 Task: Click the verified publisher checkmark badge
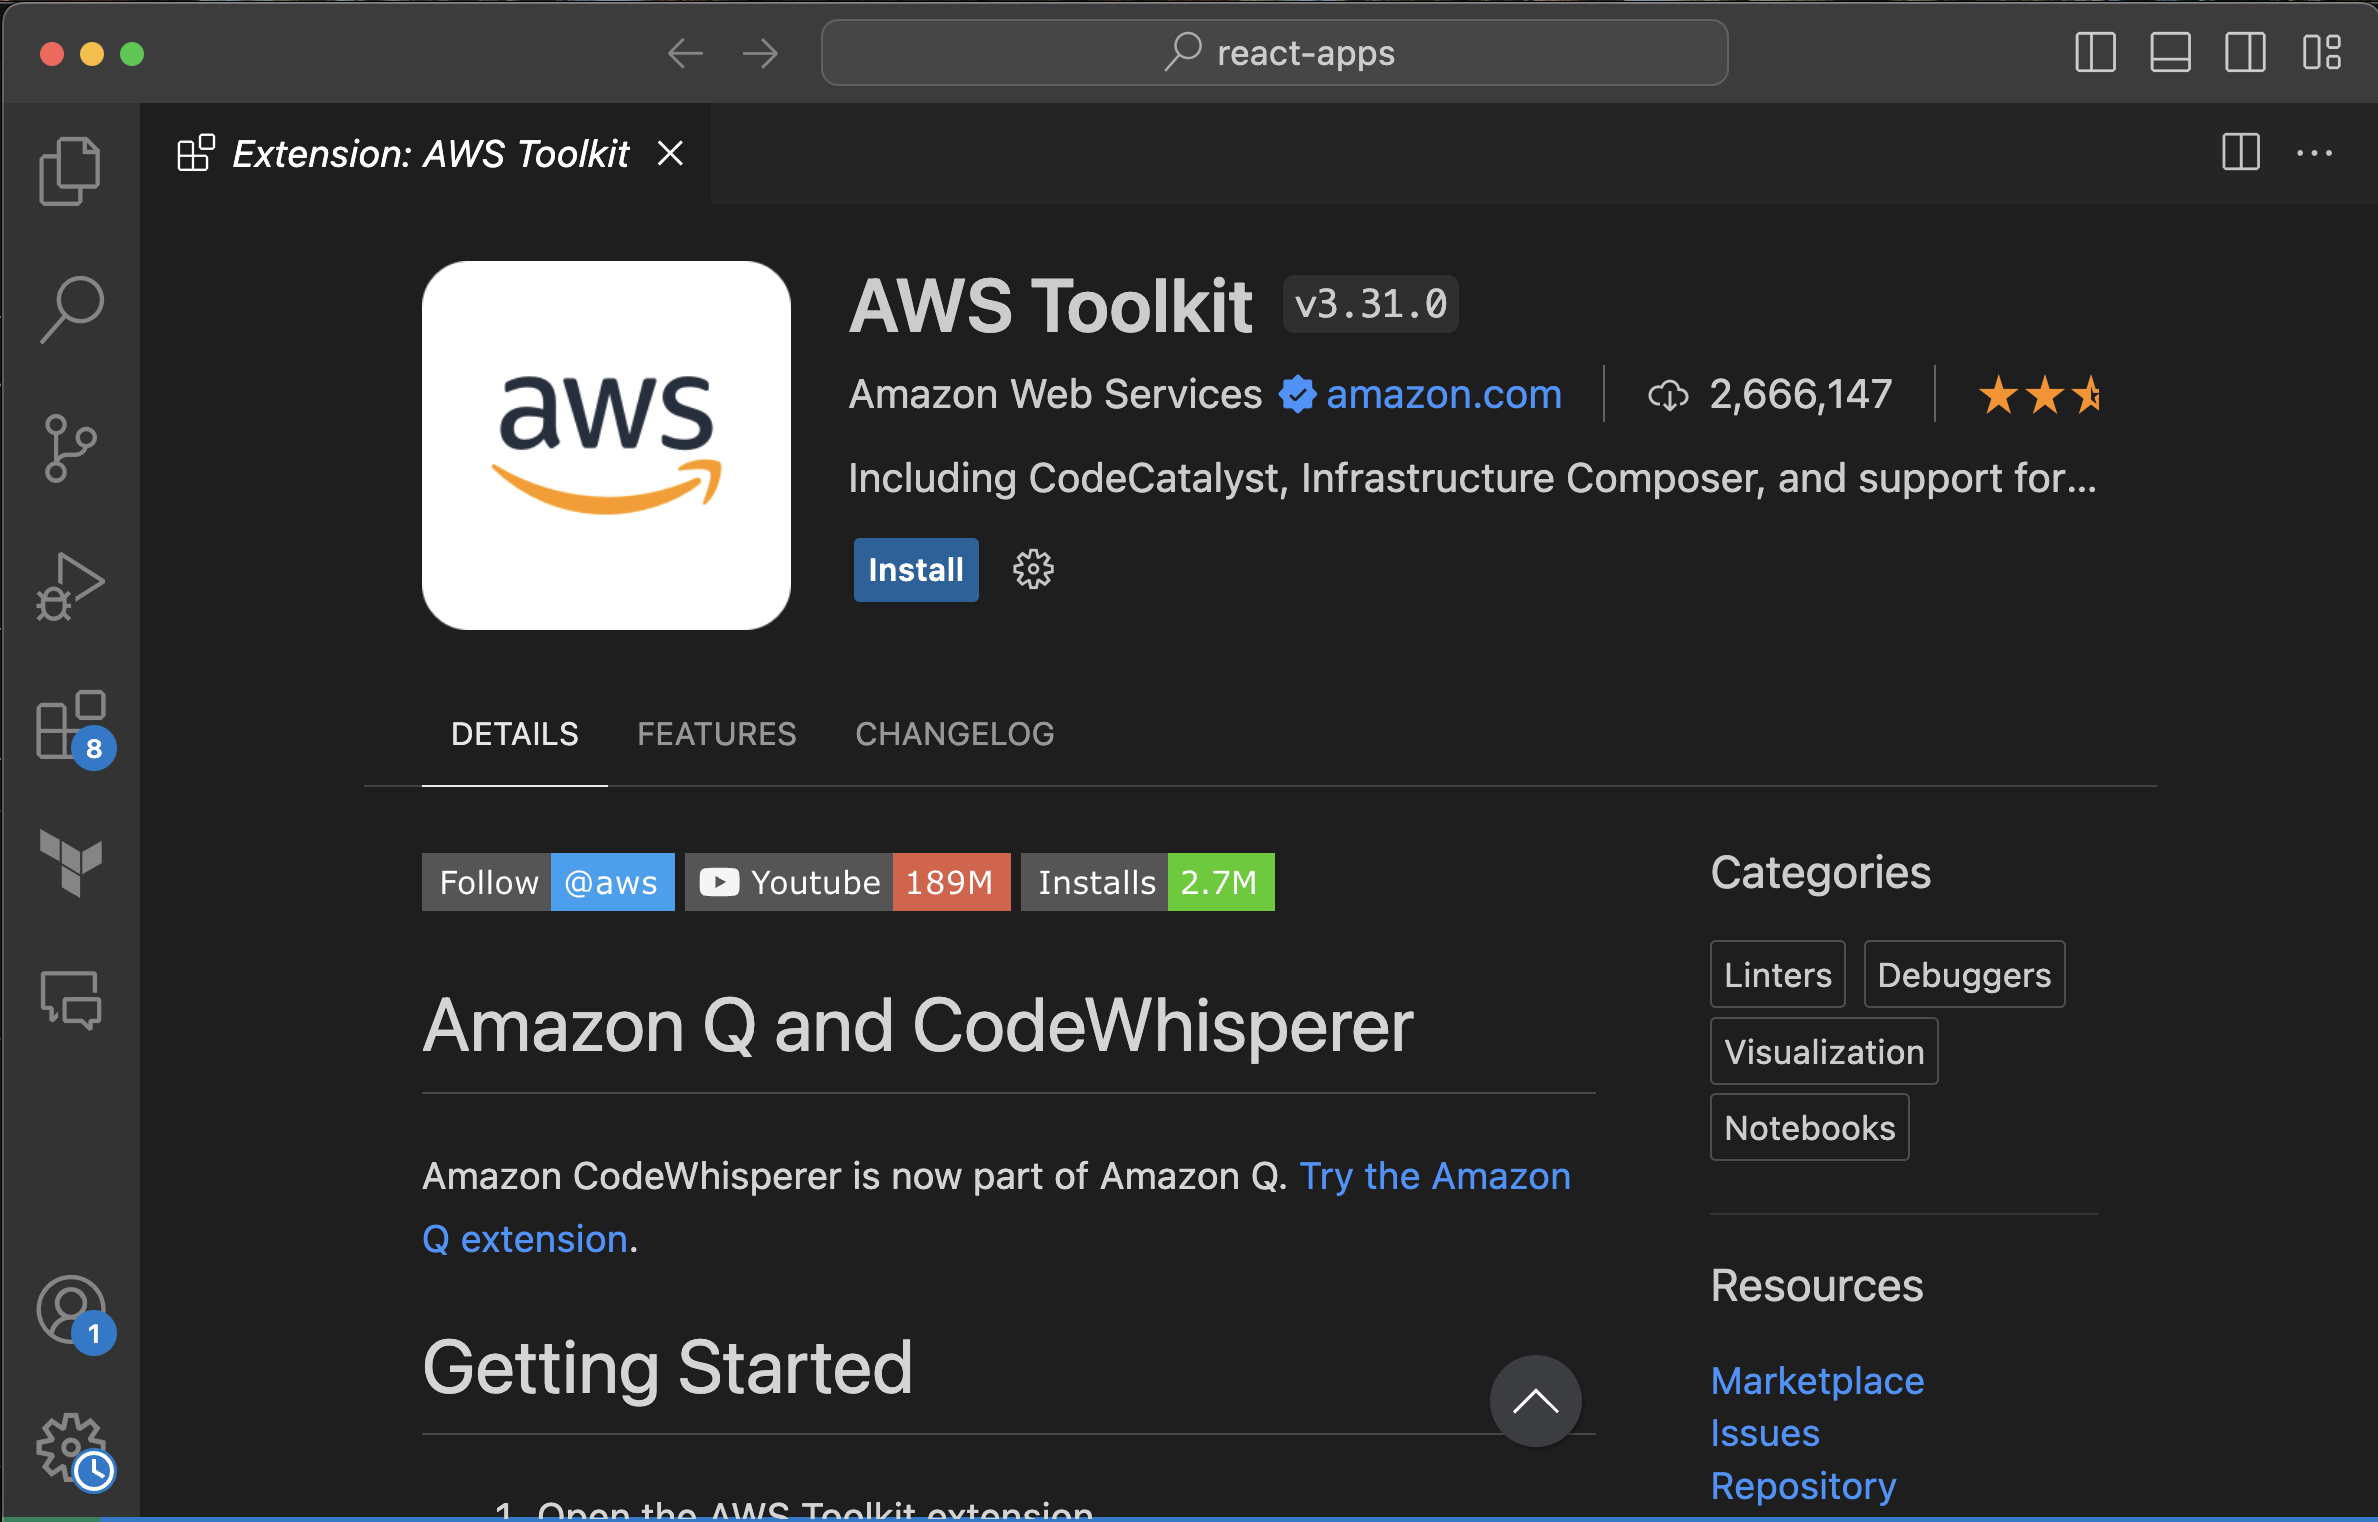click(x=1297, y=394)
